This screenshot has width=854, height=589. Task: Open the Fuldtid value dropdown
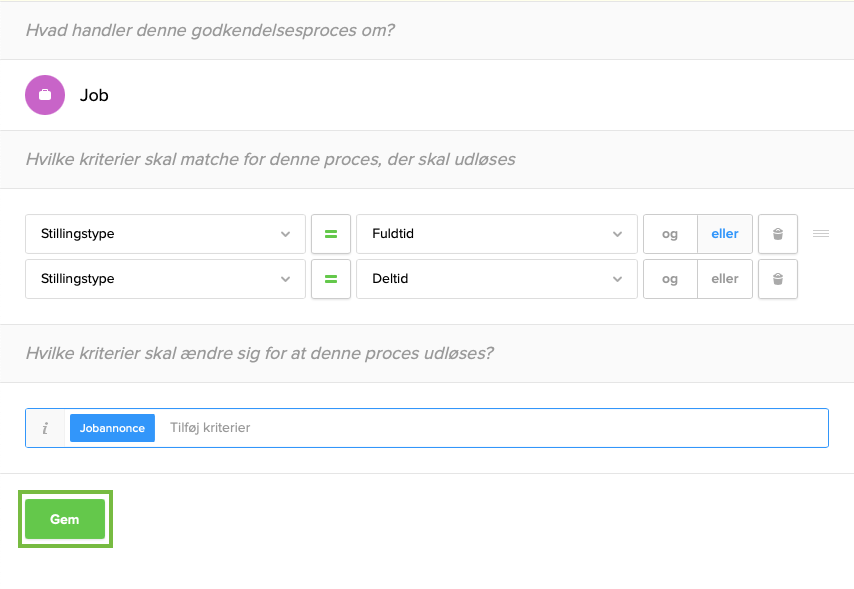(496, 234)
